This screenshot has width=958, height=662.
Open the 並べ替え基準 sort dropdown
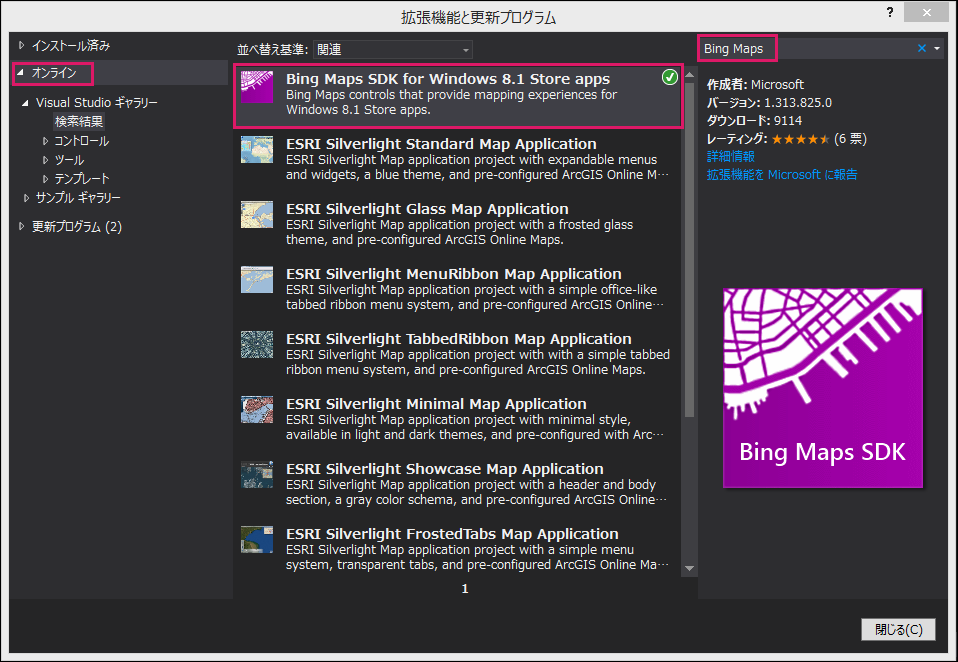coord(393,49)
